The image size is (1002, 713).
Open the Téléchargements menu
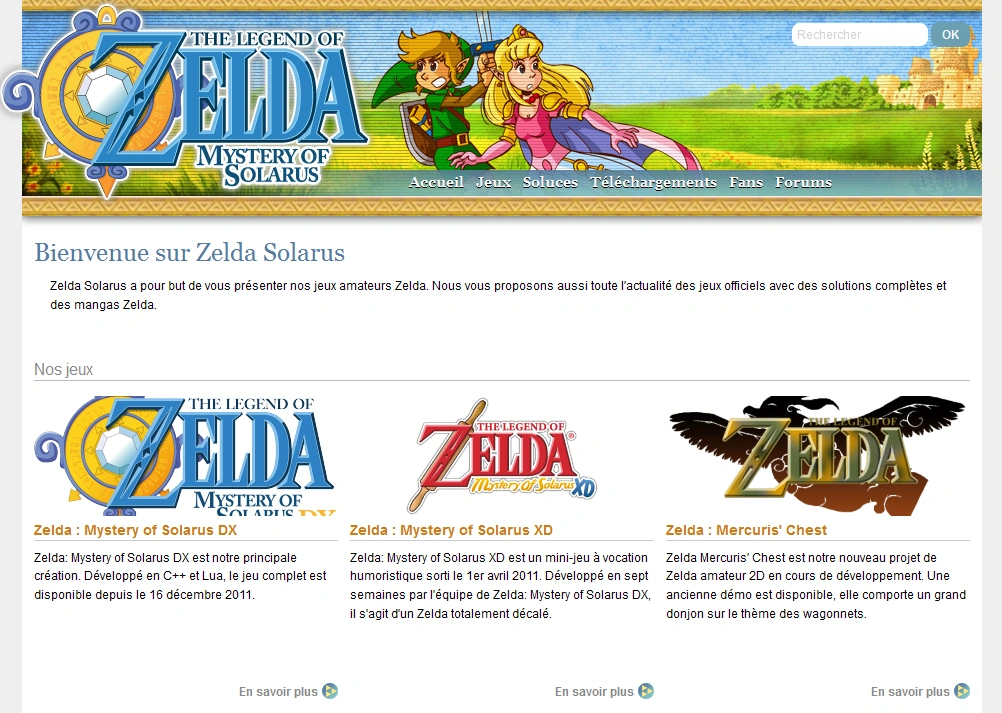[653, 182]
